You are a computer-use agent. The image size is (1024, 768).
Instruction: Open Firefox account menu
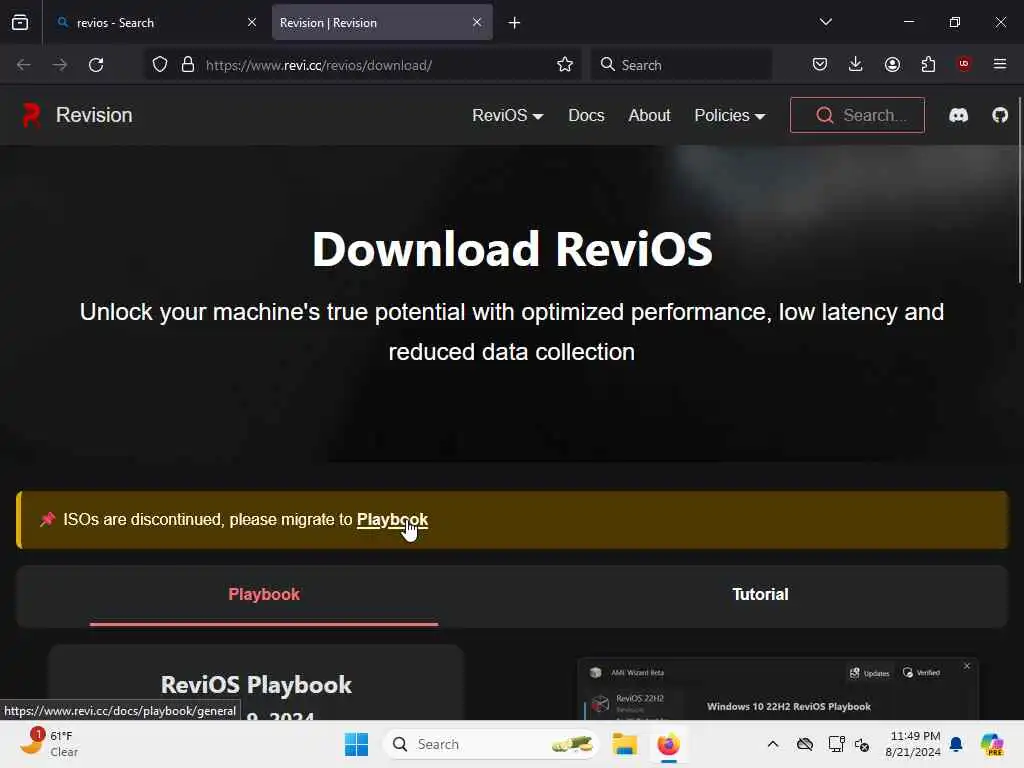coord(892,64)
